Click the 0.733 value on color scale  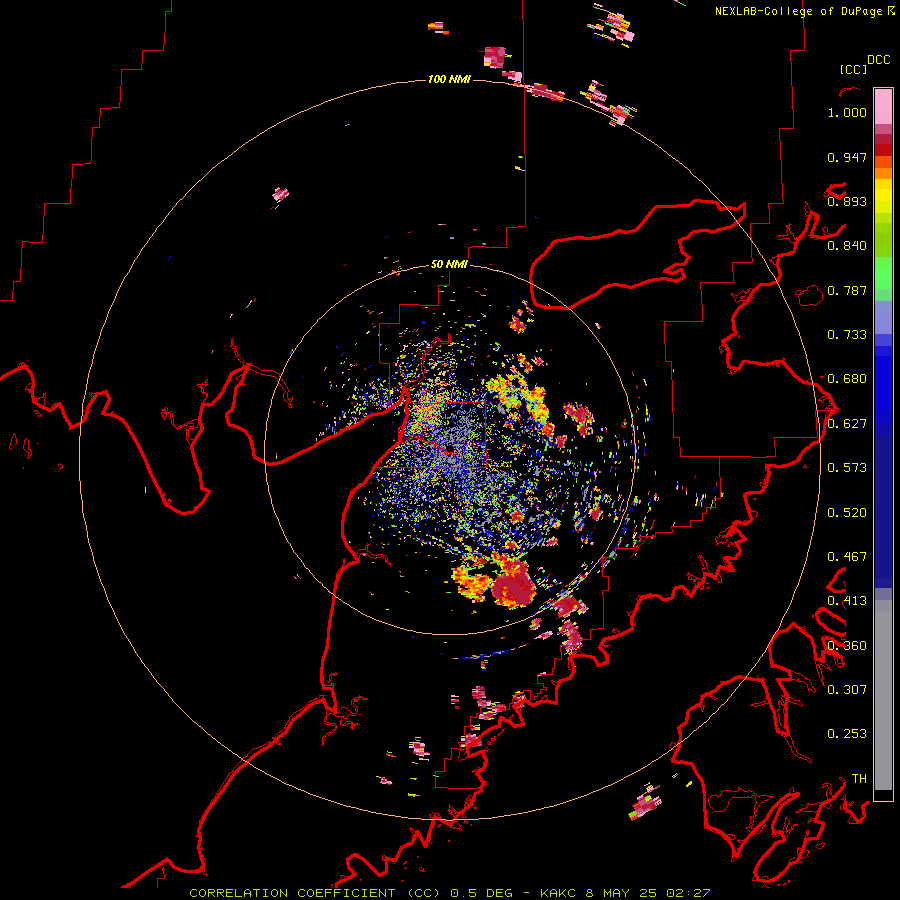847,335
